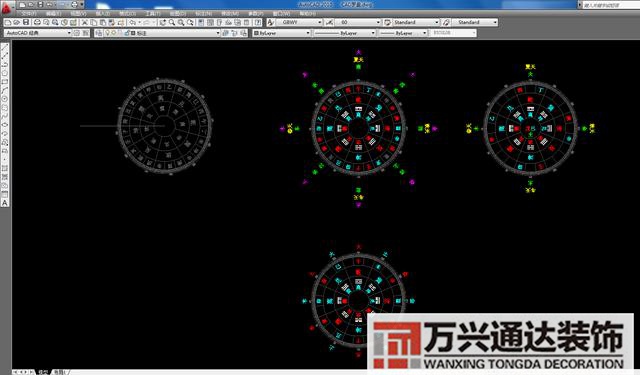The width and height of the screenshot is (640, 375).
Task: Open the Layer Properties Manager icon
Action: (98, 33)
